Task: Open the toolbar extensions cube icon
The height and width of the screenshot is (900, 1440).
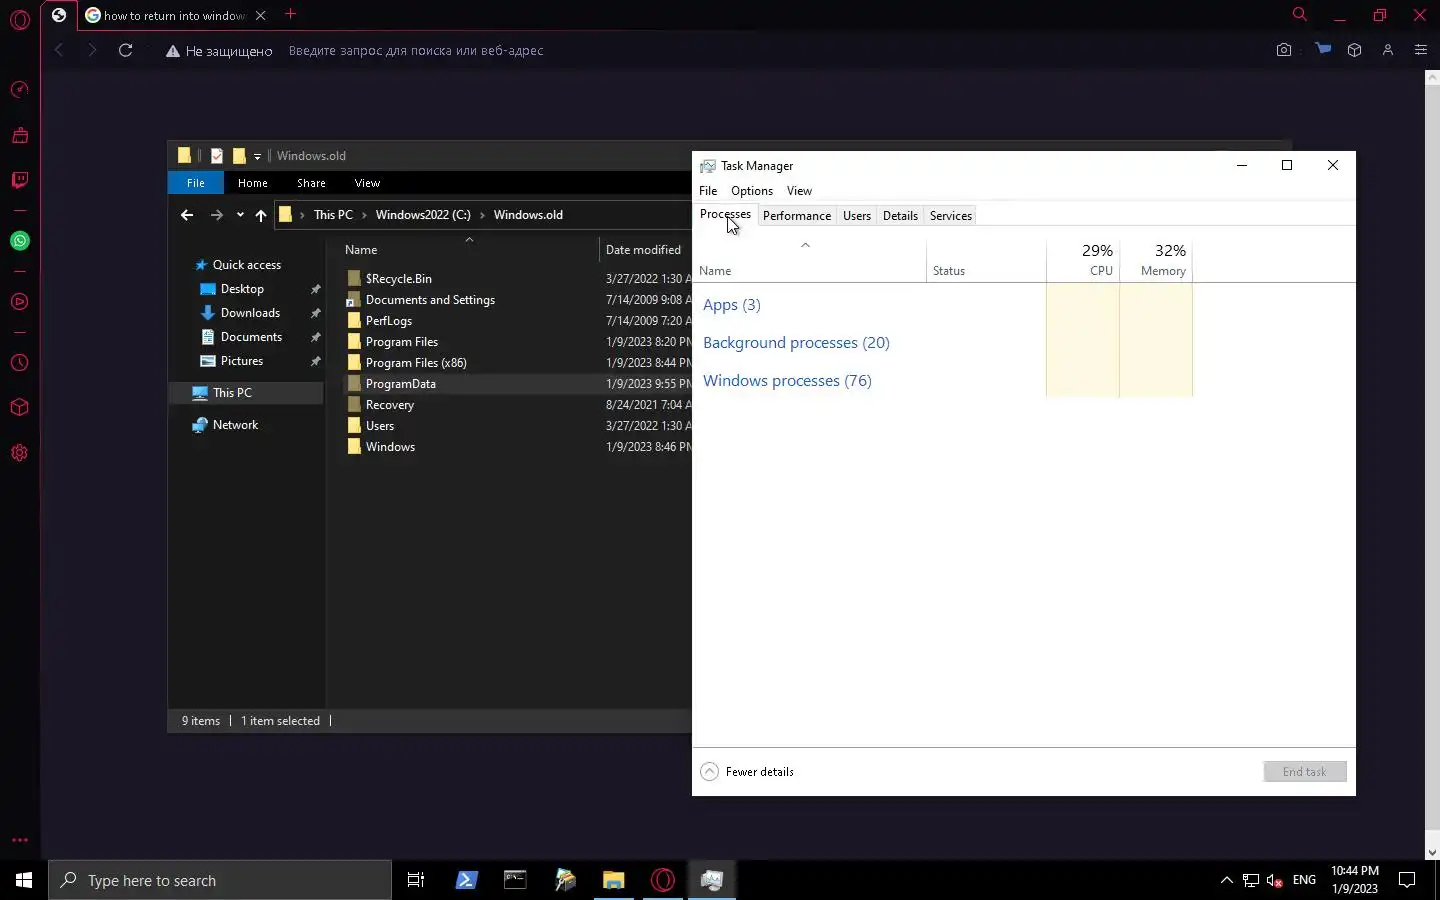Action: click(1354, 50)
